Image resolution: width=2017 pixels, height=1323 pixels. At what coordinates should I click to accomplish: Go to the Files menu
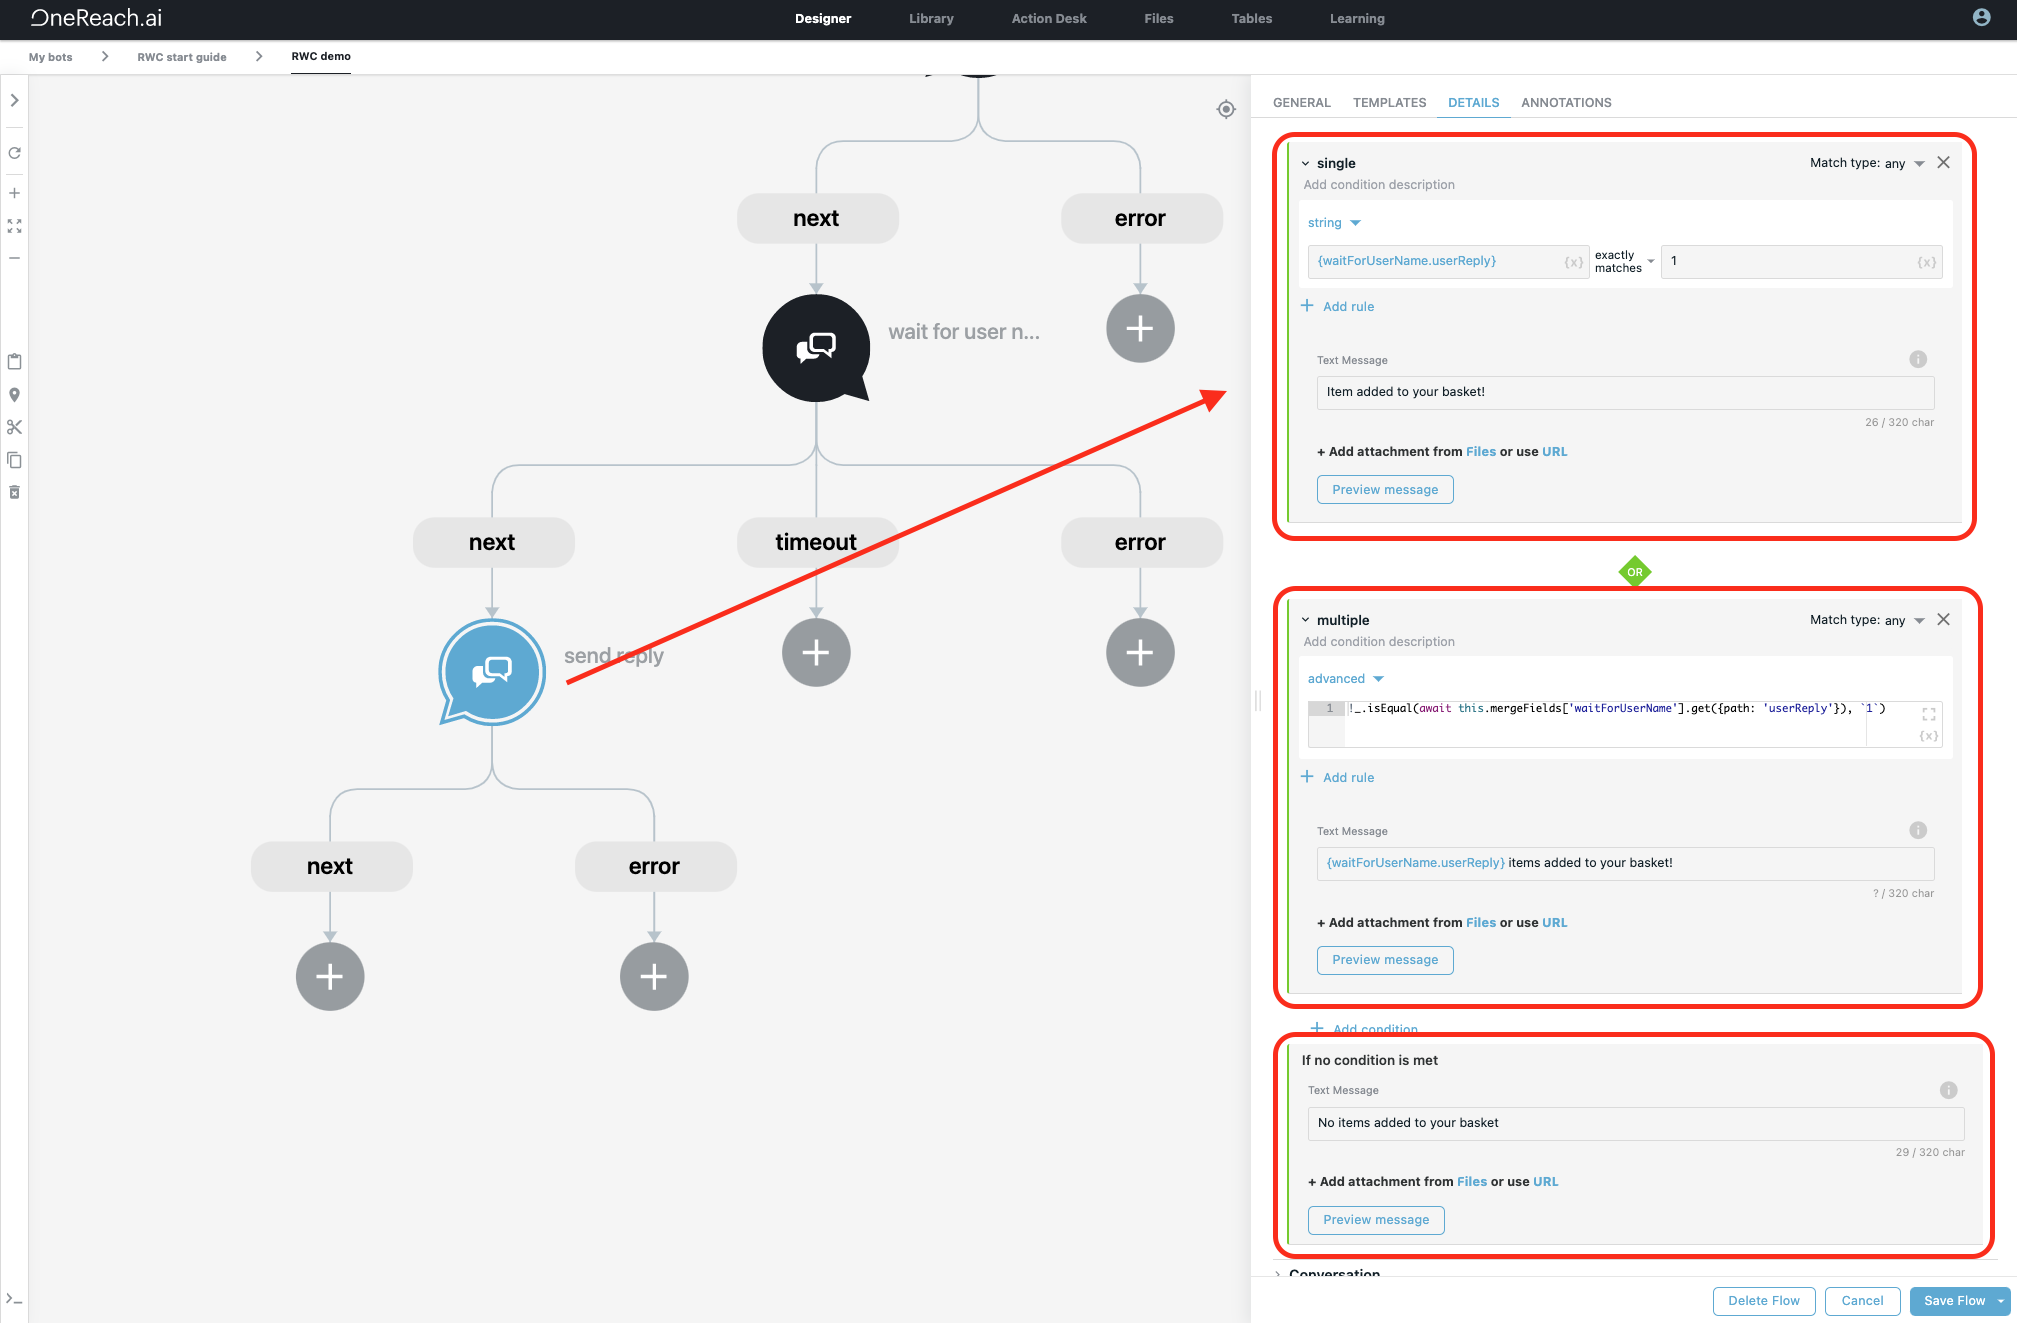point(1159,18)
